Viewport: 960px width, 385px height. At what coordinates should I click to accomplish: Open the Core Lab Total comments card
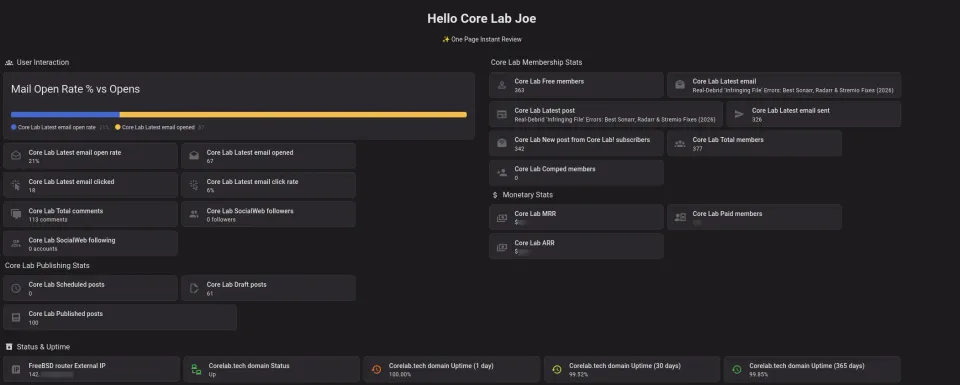click(91, 214)
